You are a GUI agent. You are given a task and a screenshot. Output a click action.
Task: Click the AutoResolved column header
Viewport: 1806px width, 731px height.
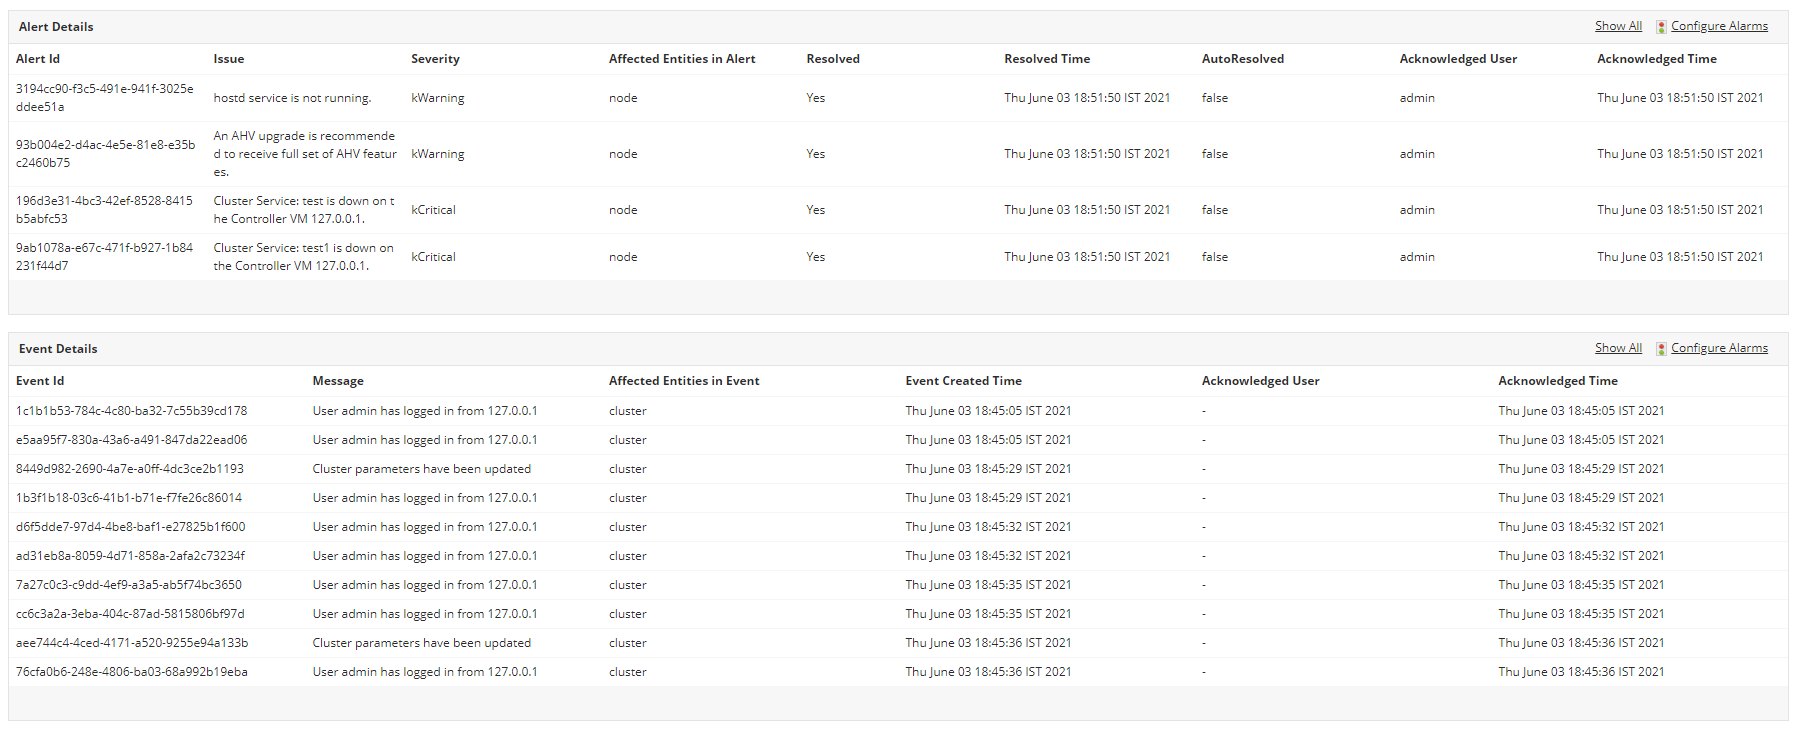pyautogui.click(x=1242, y=59)
